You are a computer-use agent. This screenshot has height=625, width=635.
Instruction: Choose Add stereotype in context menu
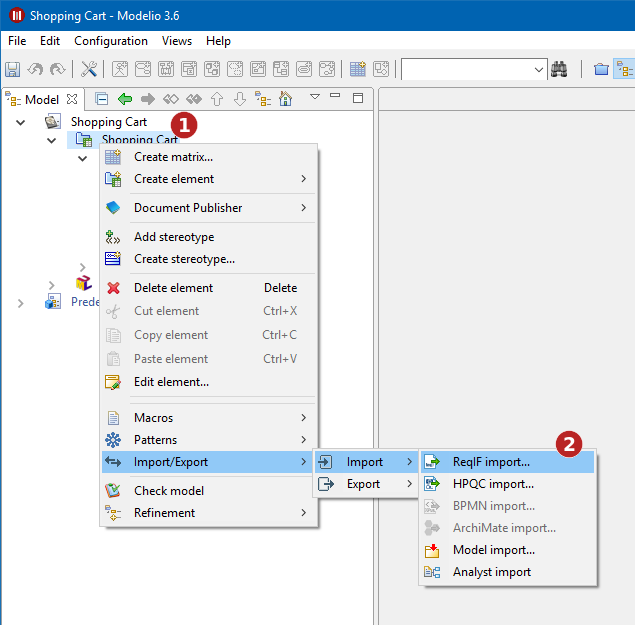point(209,237)
